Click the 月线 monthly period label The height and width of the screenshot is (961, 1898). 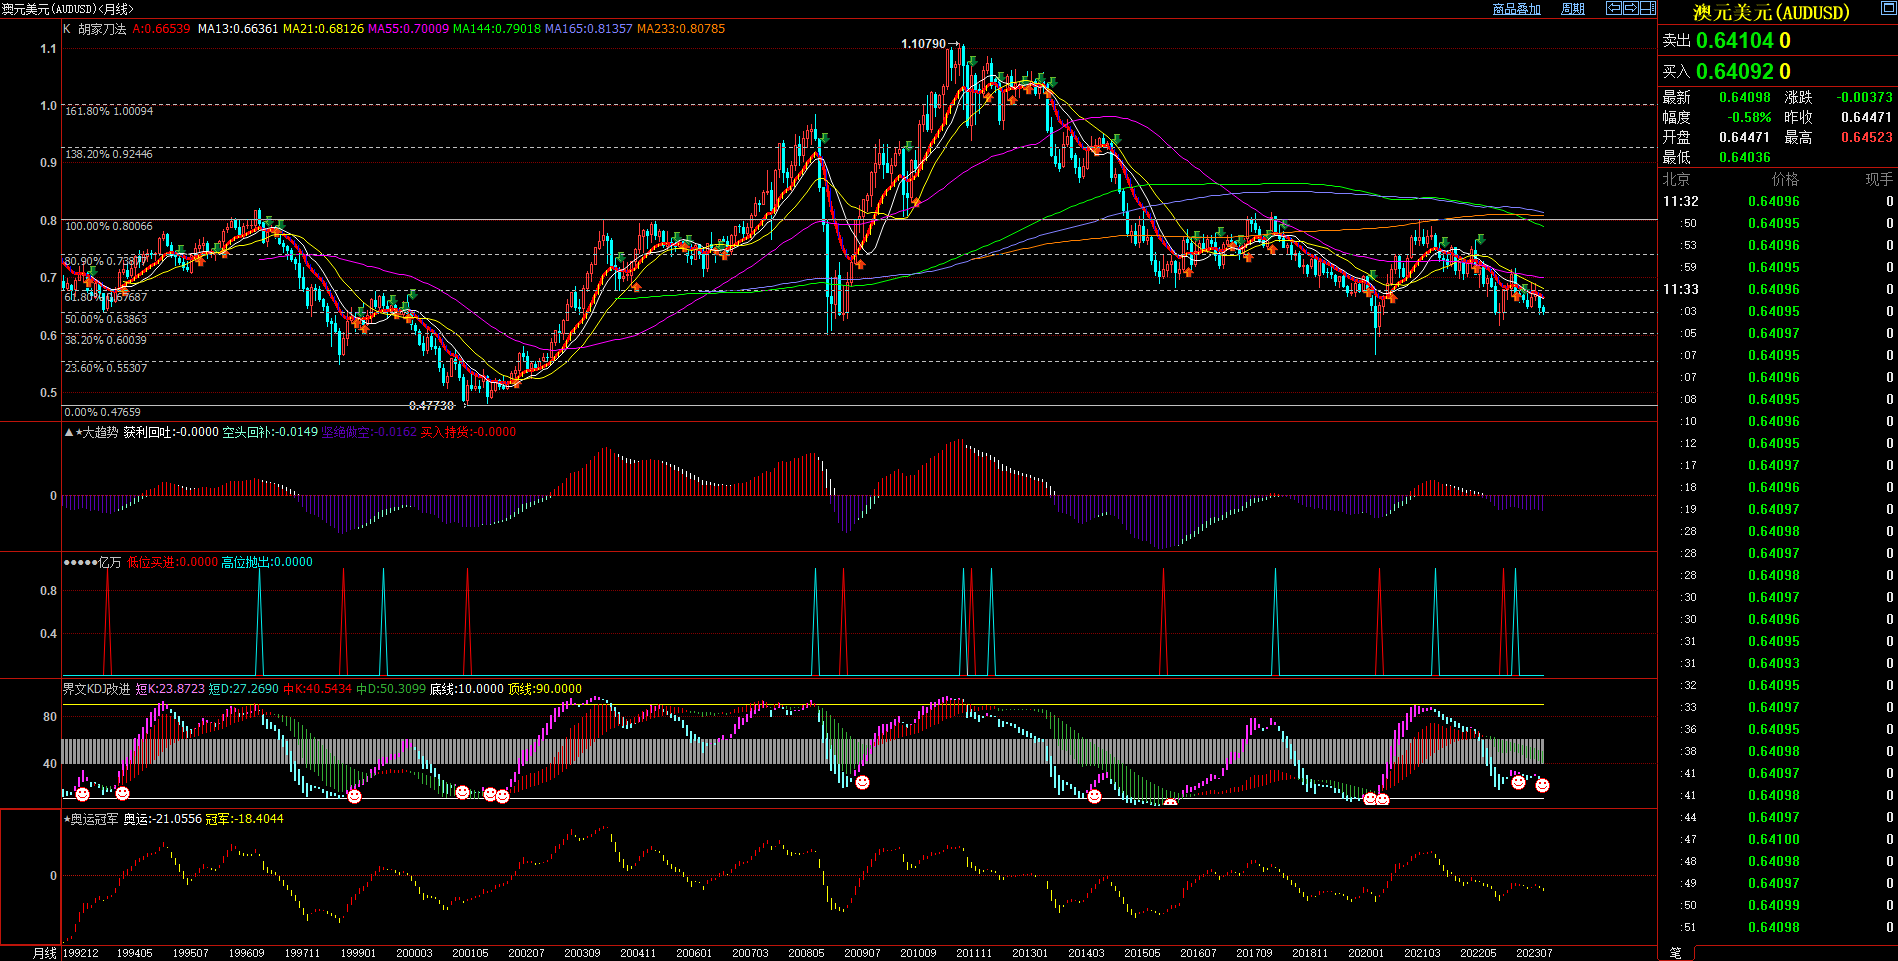[x=45, y=953]
